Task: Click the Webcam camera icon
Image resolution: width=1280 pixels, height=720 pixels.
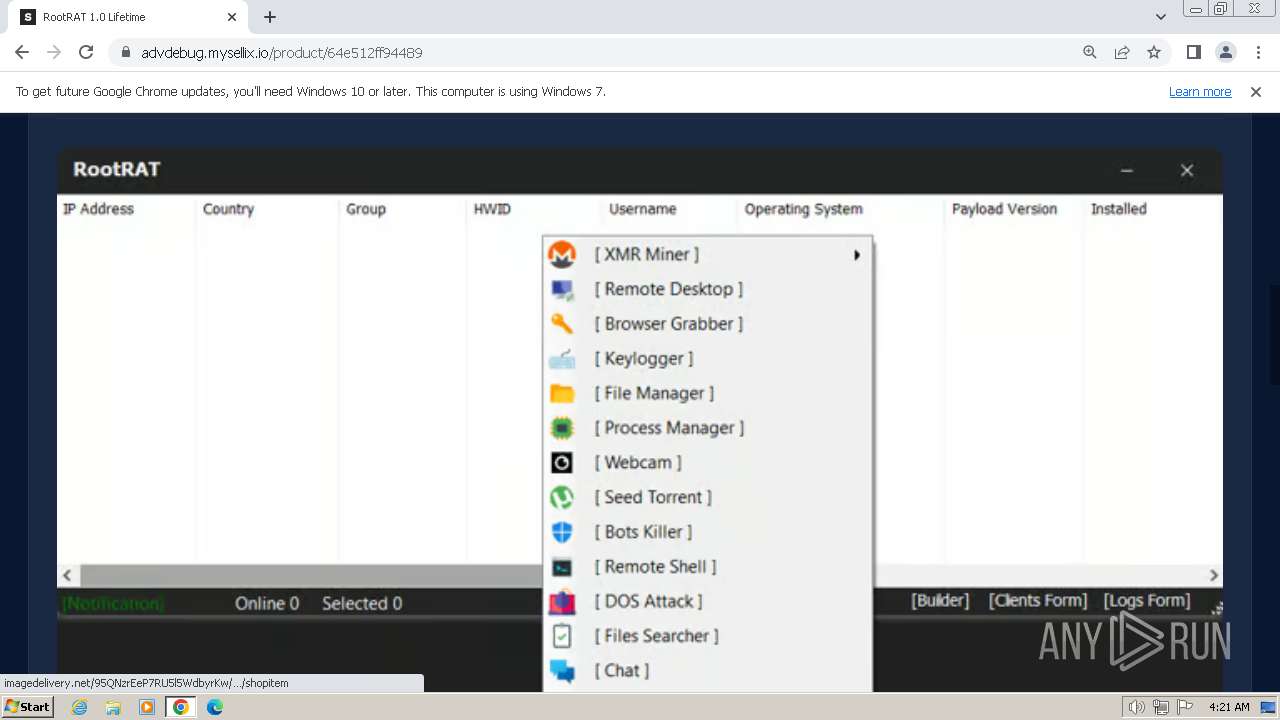Action: [x=562, y=463]
